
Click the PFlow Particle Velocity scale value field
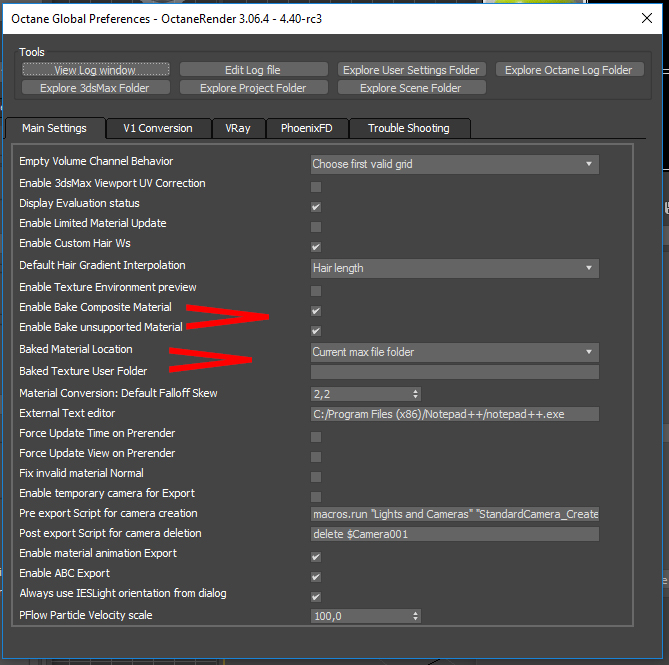(x=361, y=616)
